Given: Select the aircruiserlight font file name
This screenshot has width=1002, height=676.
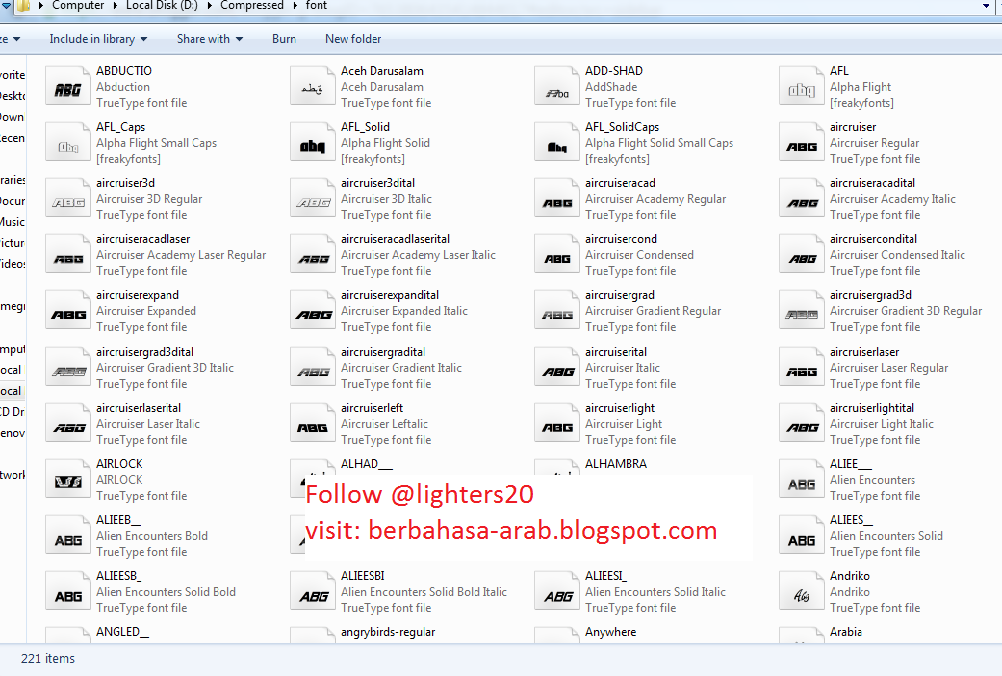Looking at the screenshot, I should pyautogui.click(x=620, y=408).
